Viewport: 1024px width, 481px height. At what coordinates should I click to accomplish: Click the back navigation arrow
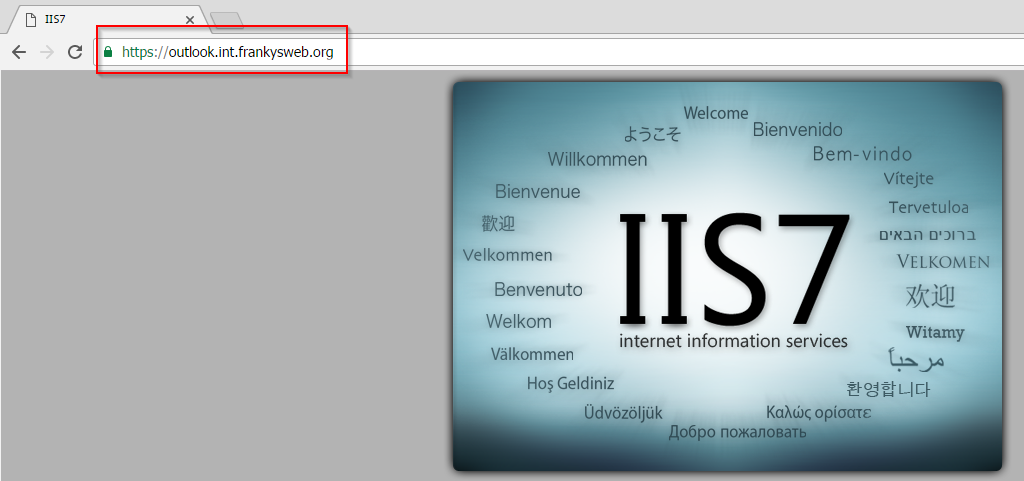(x=18, y=52)
